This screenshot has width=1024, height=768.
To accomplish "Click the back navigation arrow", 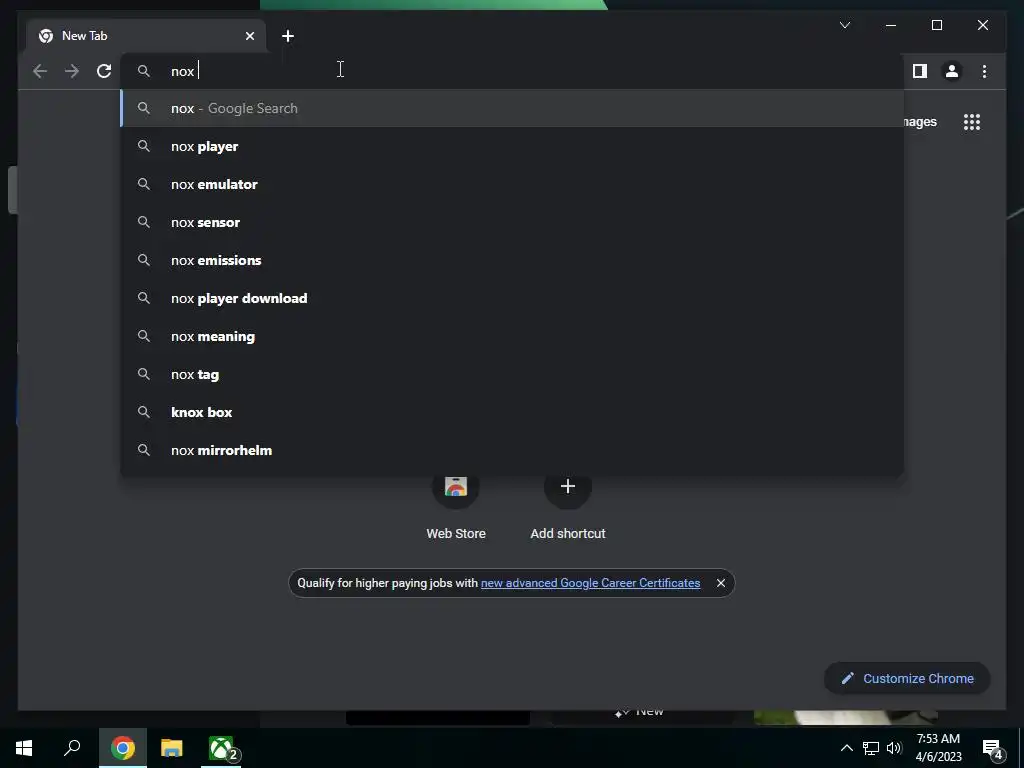I will 40,71.
